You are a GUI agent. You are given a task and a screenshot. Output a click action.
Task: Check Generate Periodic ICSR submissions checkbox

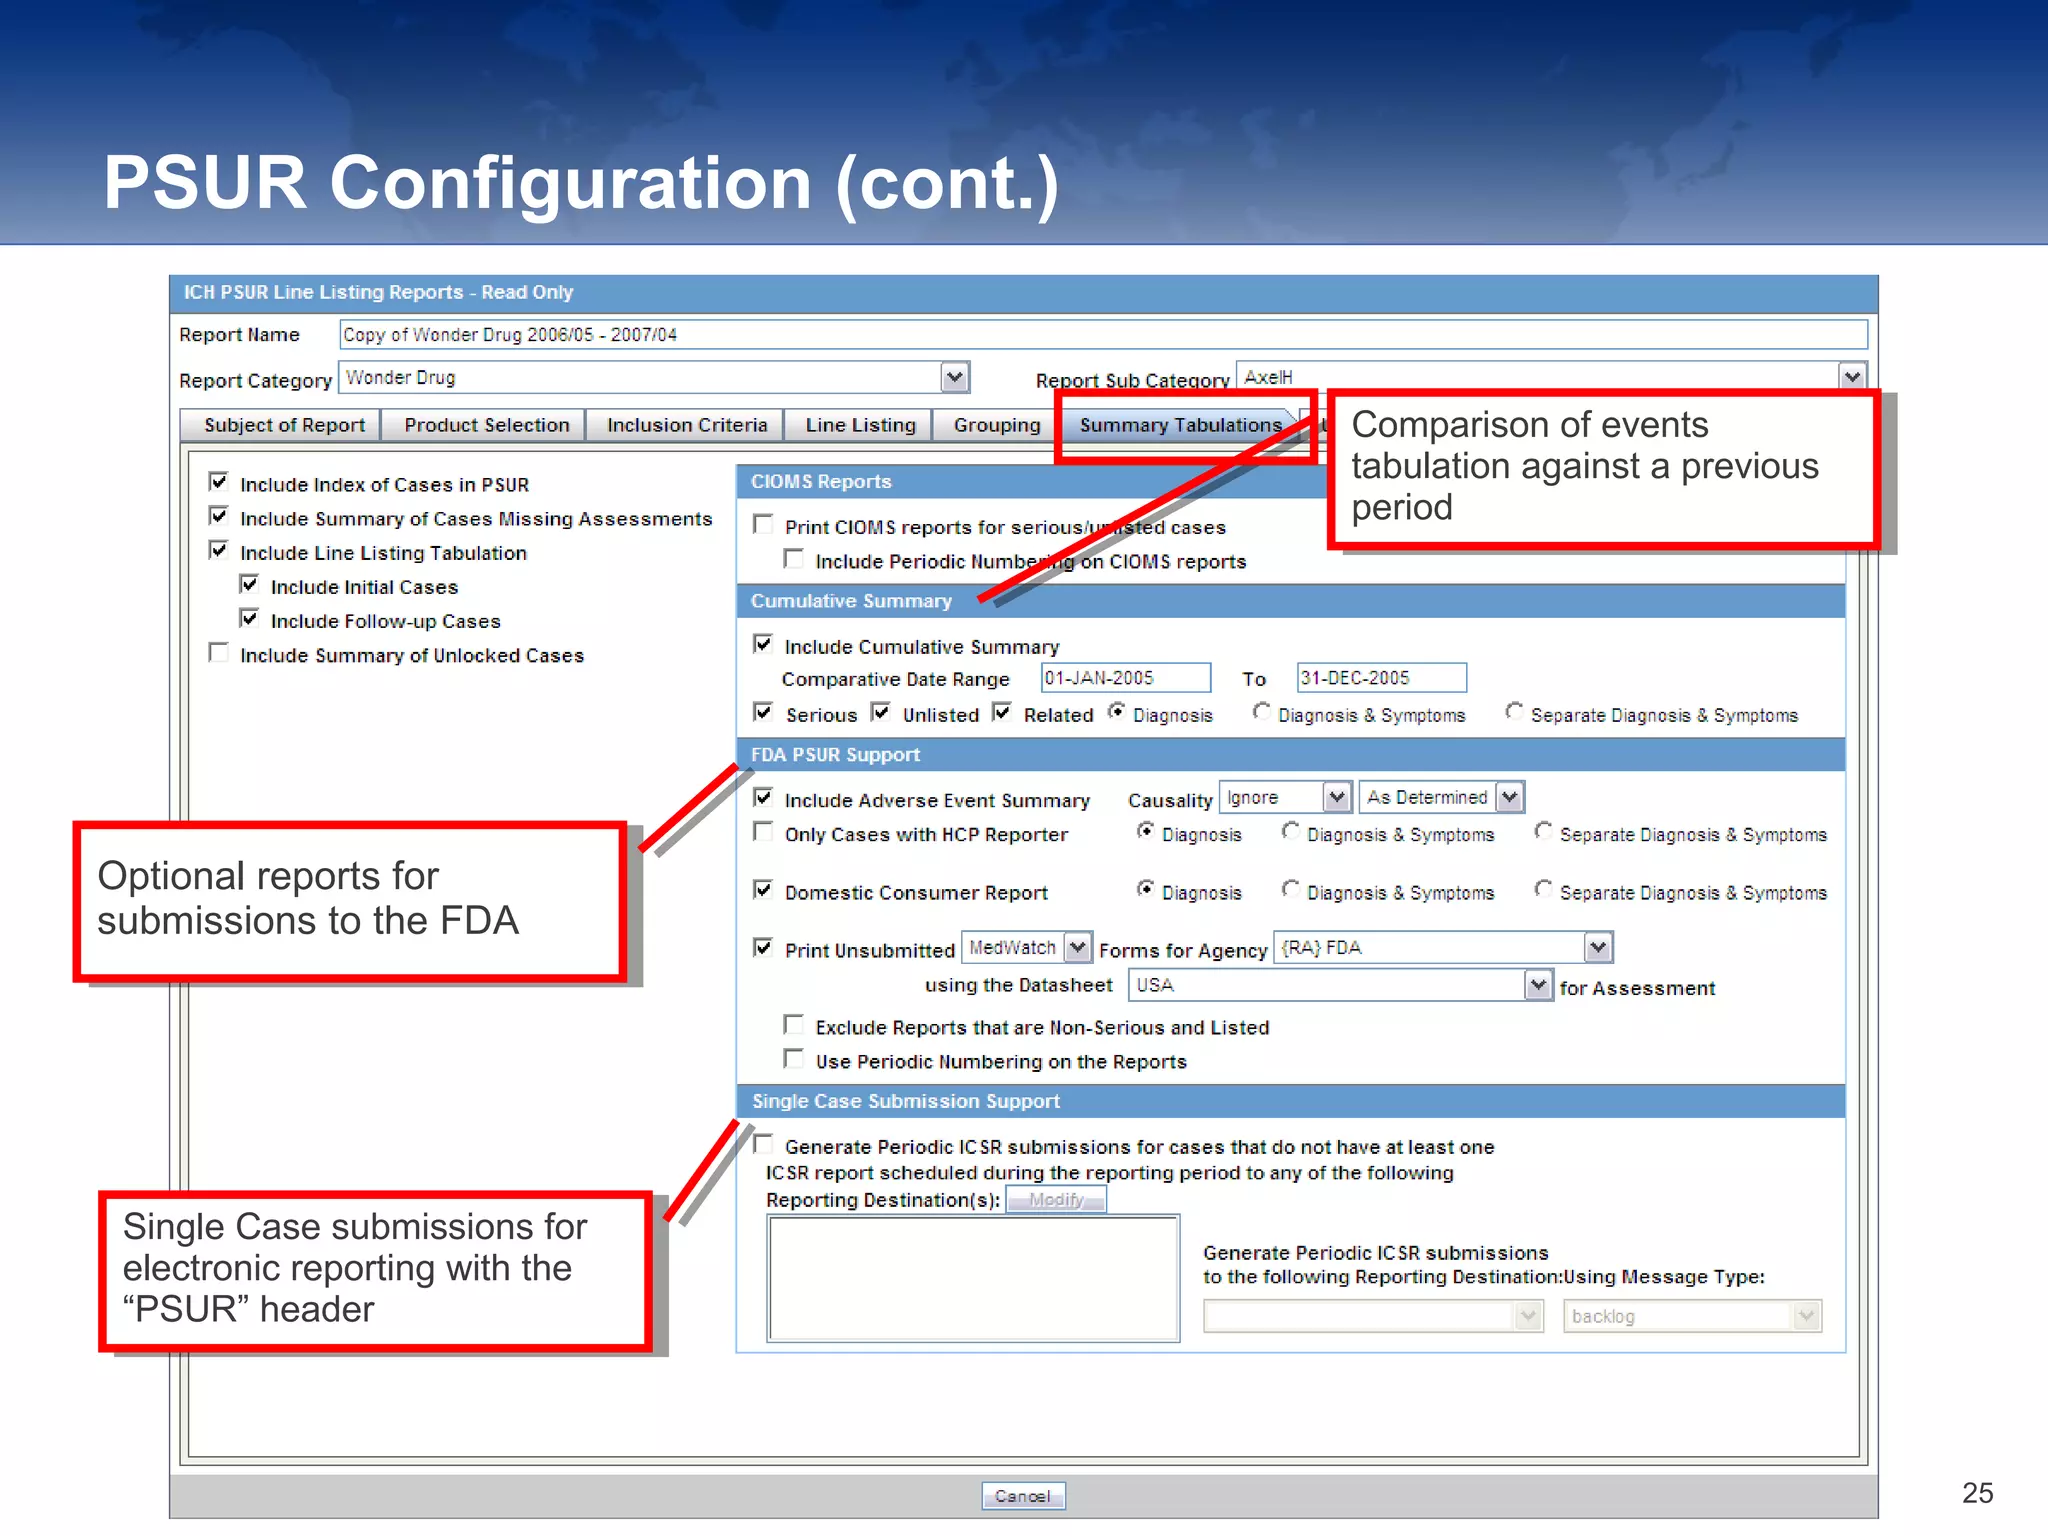pyautogui.click(x=763, y=1144)
